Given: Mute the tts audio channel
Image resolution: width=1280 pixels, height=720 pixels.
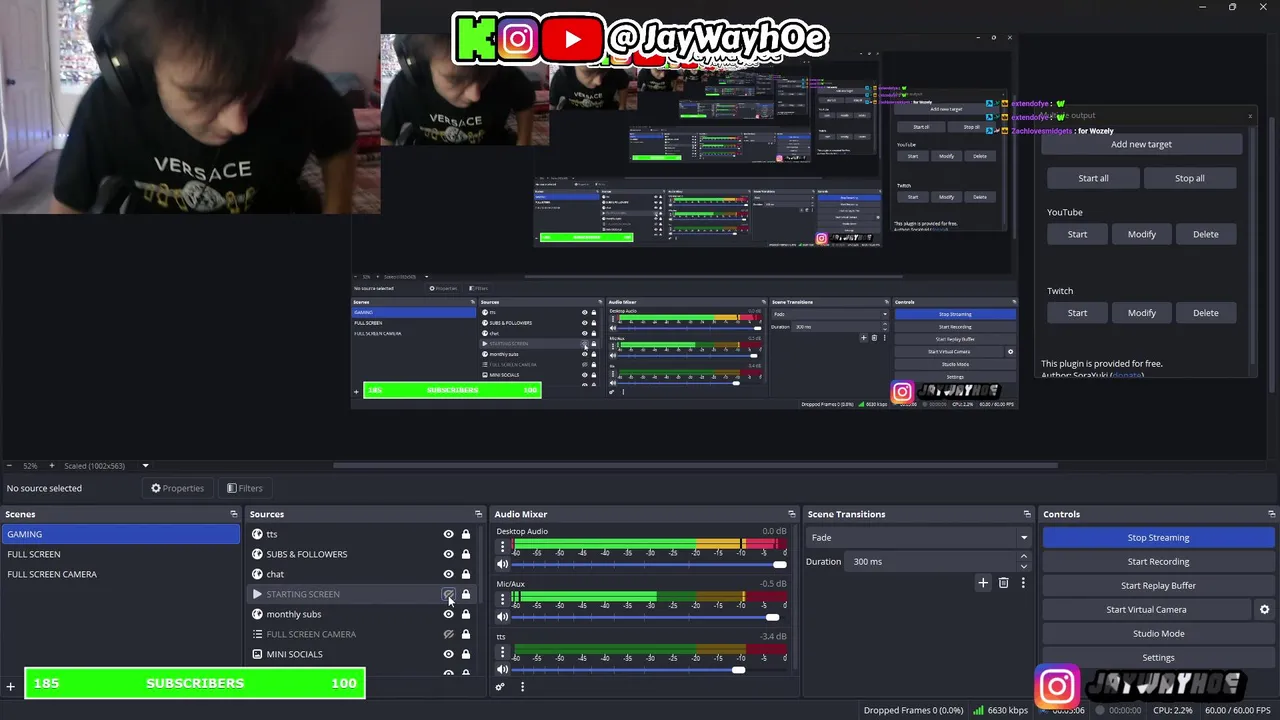Looking at the screenshot, I should pos(502,669).
